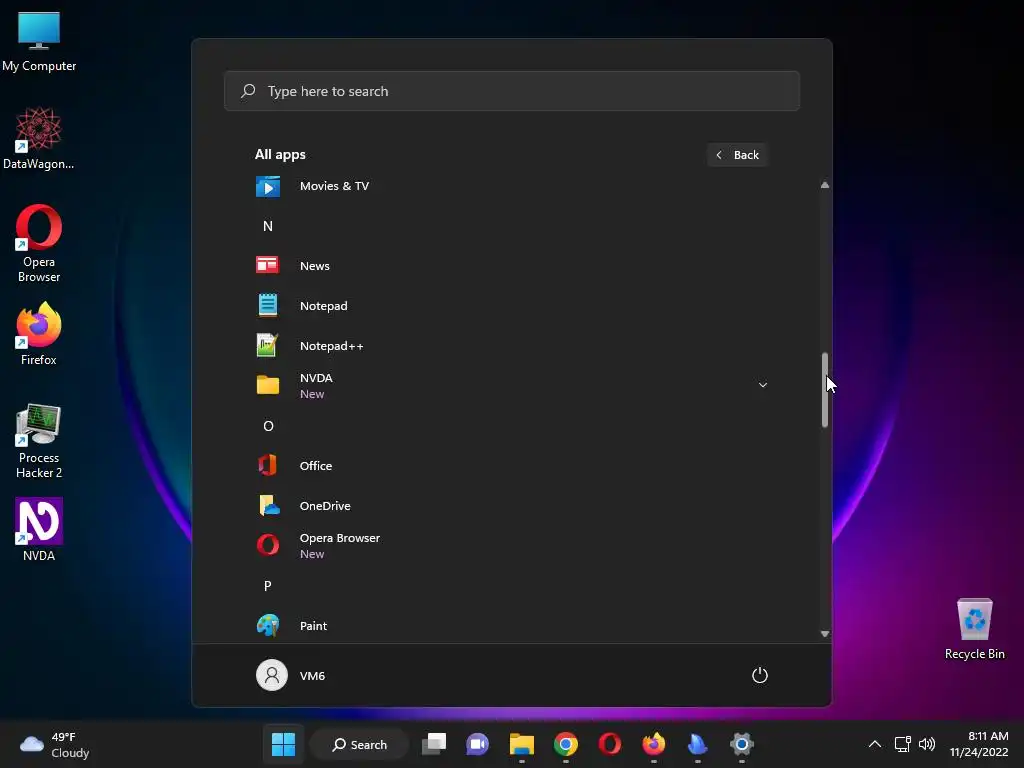
Task: Jump to letter N header
Action: 268,226
